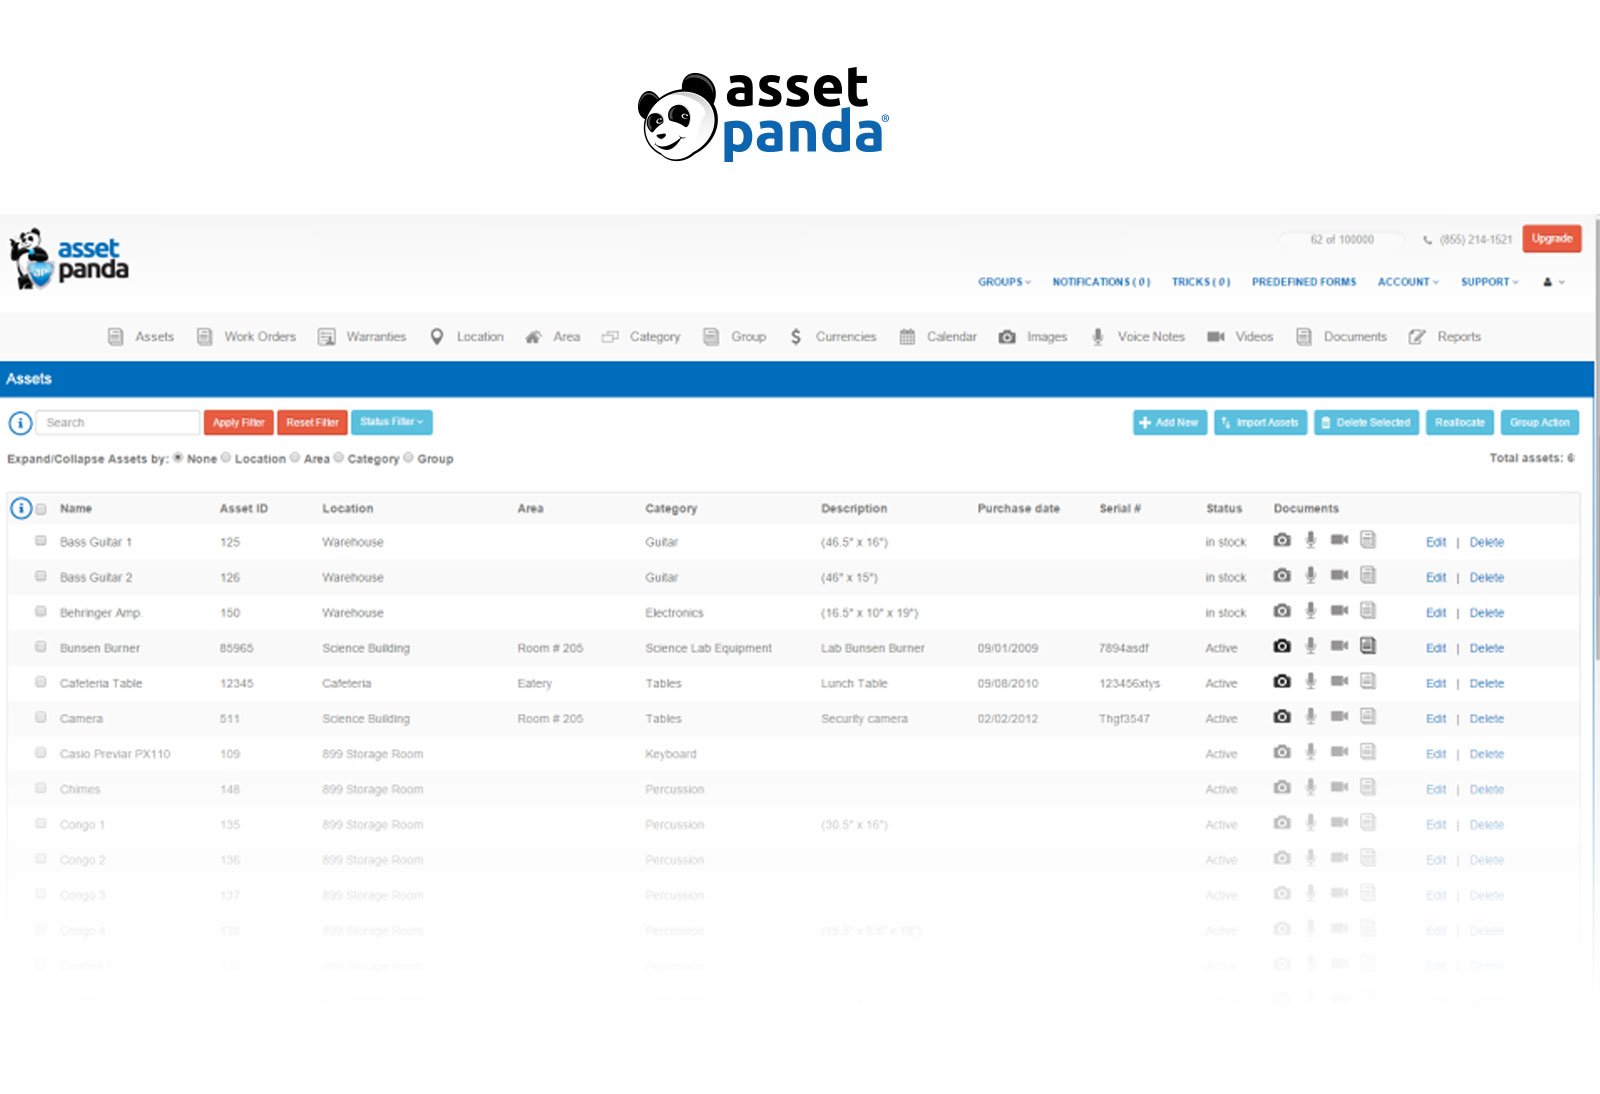Open the Voice Notes section

coord(1138,337)
